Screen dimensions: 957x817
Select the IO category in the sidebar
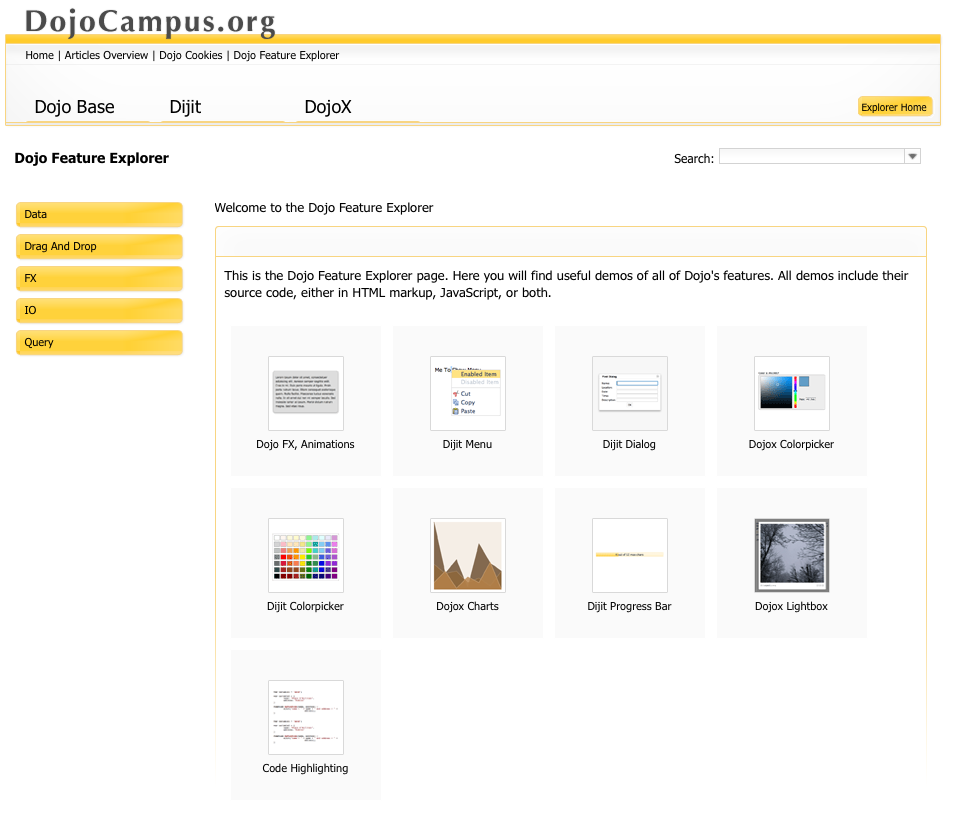tap(99, 310)
